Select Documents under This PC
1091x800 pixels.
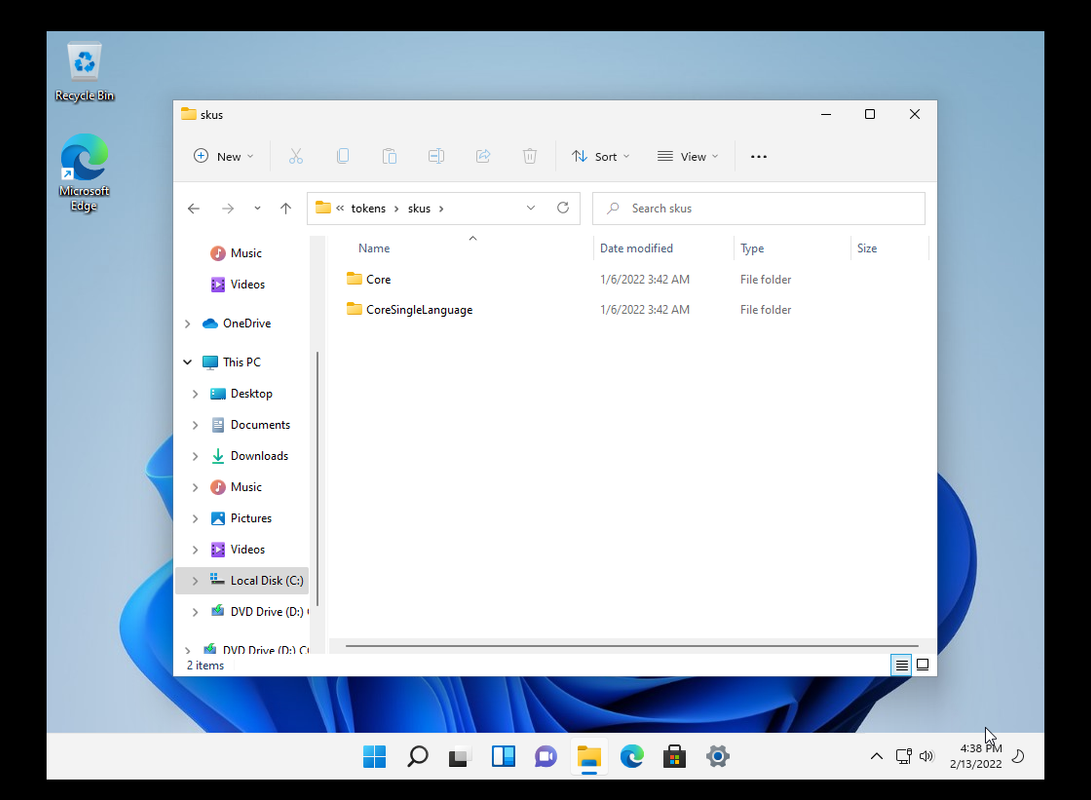click(x=260, y=424)
